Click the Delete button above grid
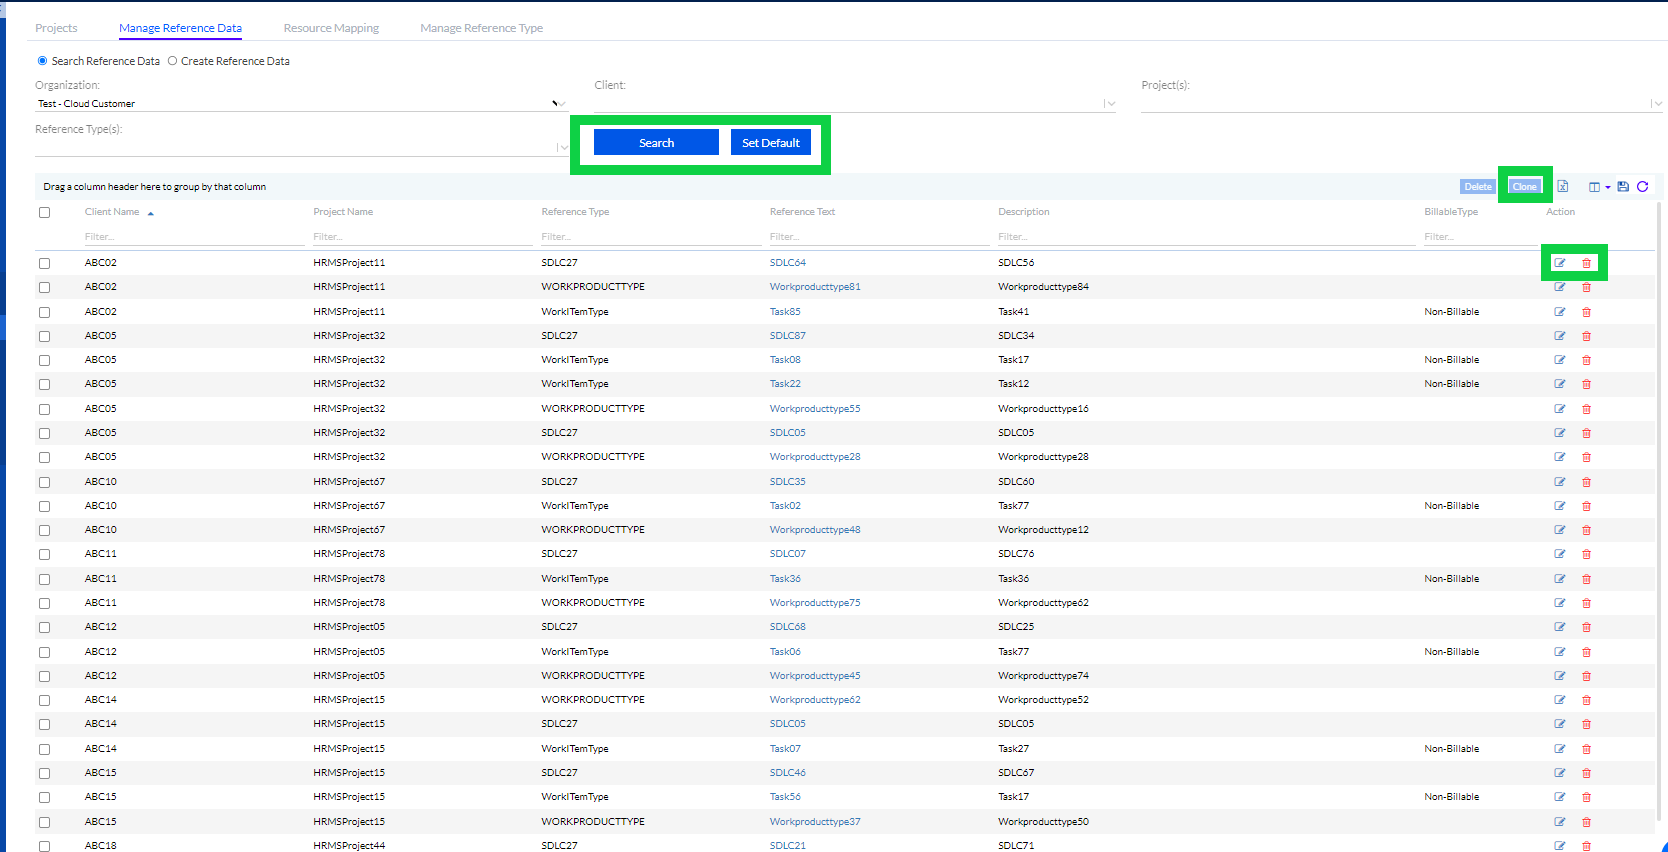Viewport: 1668px width, 852px height. click(x=1478, y=187)
